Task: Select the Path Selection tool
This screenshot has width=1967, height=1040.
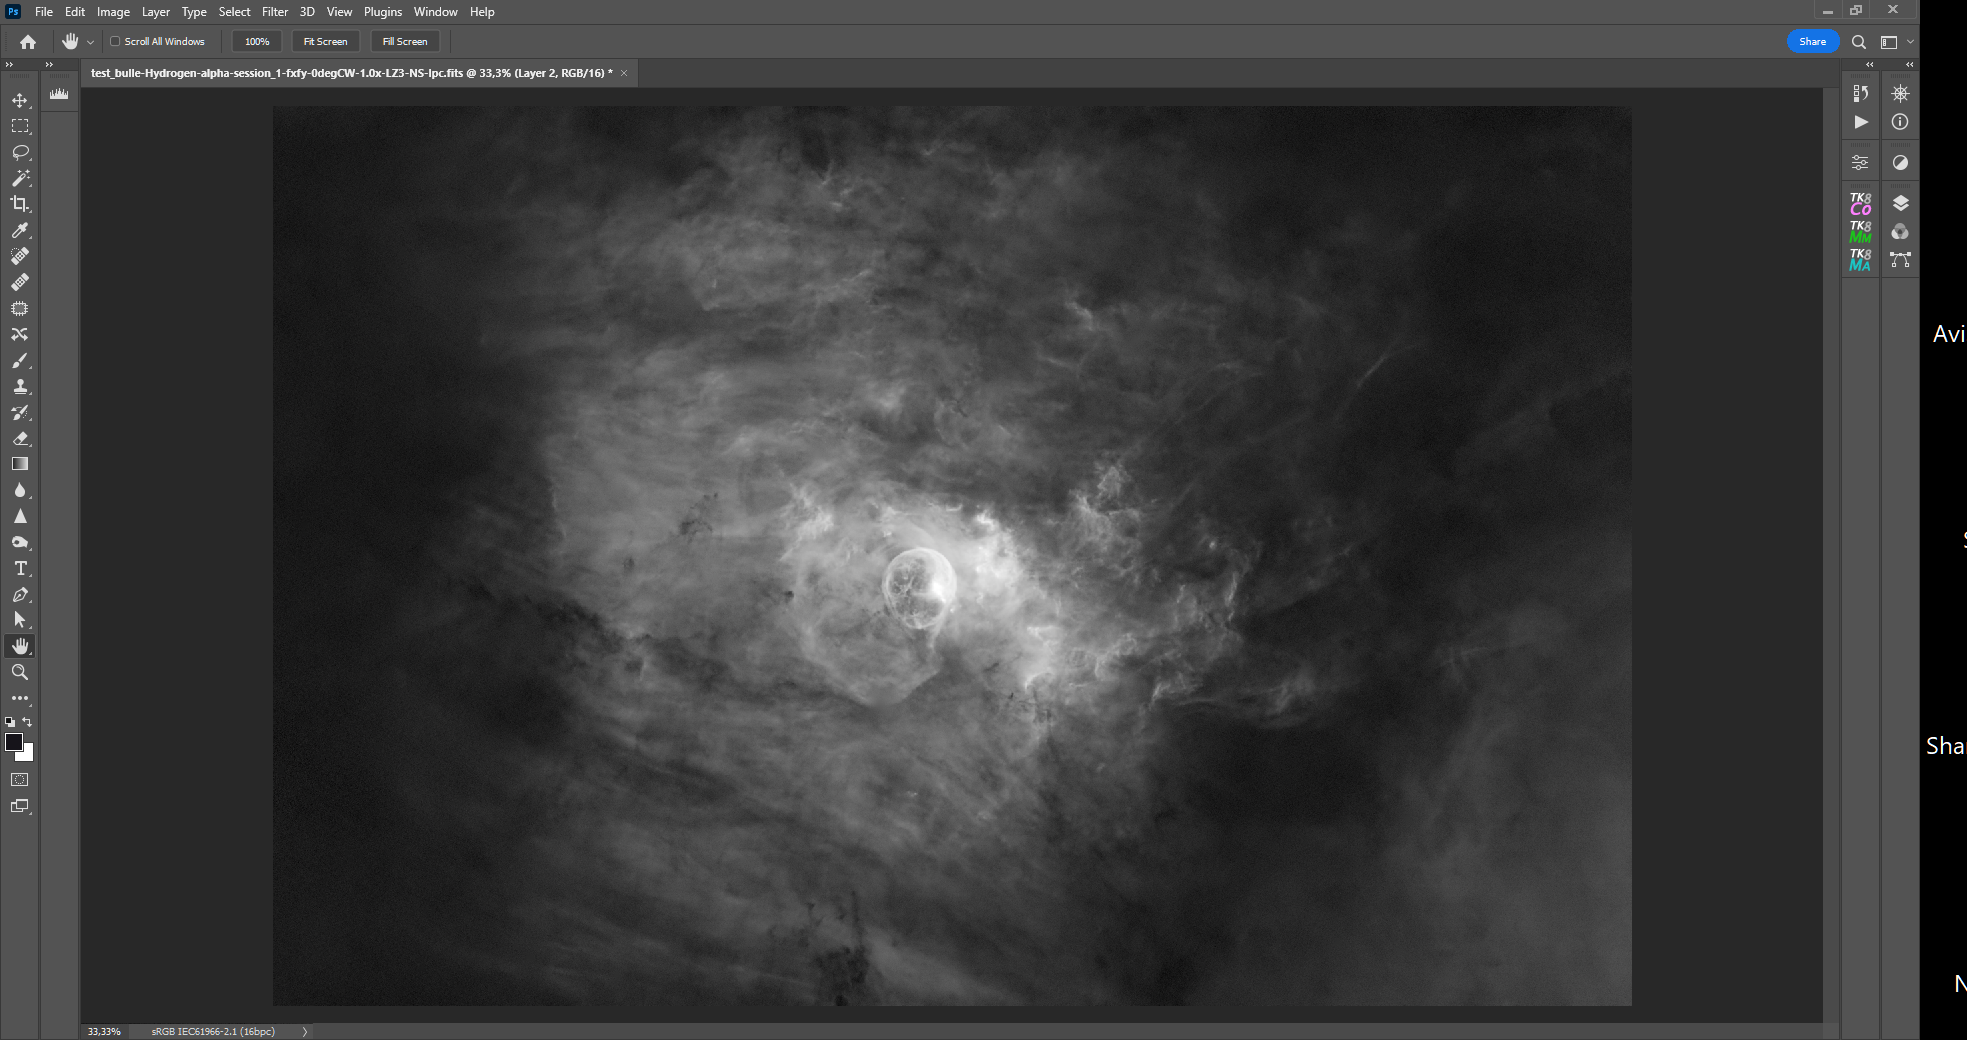Action: (20, 620)
